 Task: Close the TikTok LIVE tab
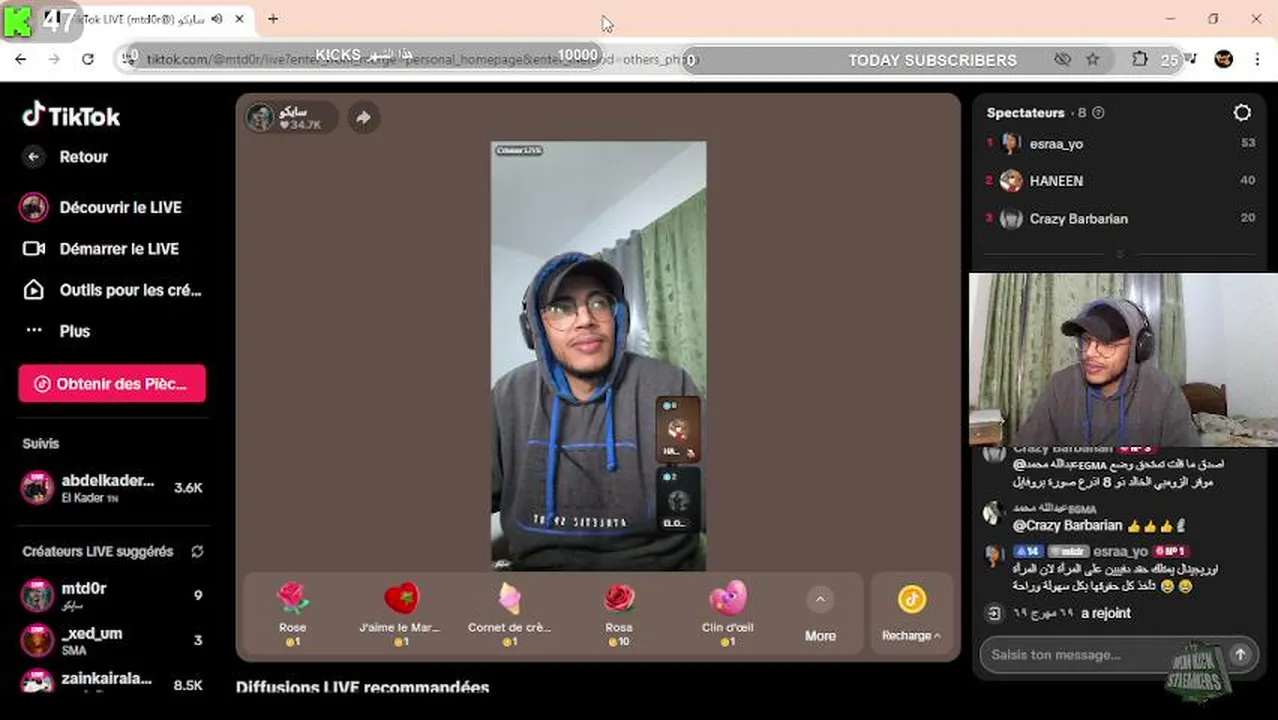pos(239,19)
